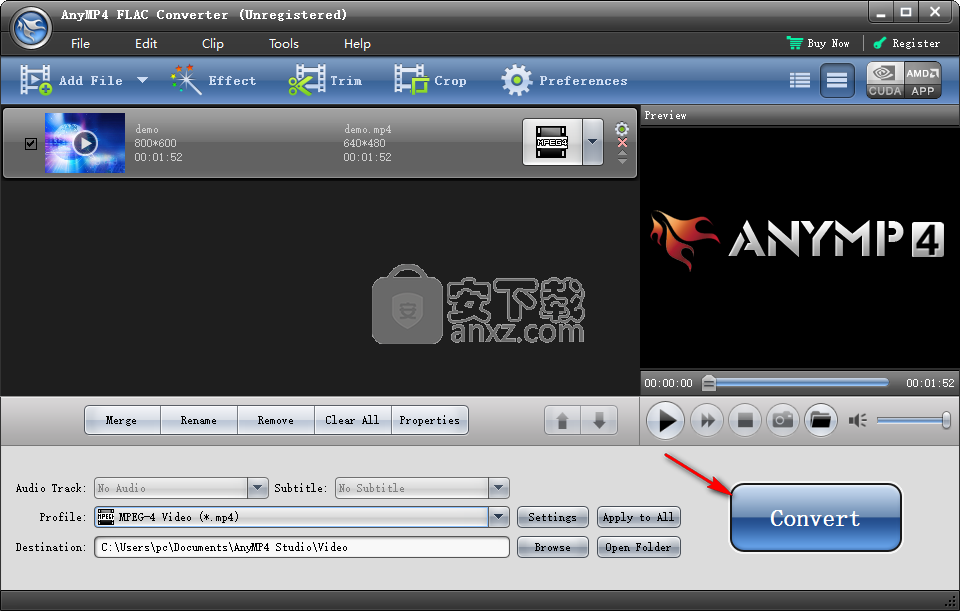960x611 pixels.
Task: Open profile Settings
Action: pyautogui.click(x=553, y=517)
